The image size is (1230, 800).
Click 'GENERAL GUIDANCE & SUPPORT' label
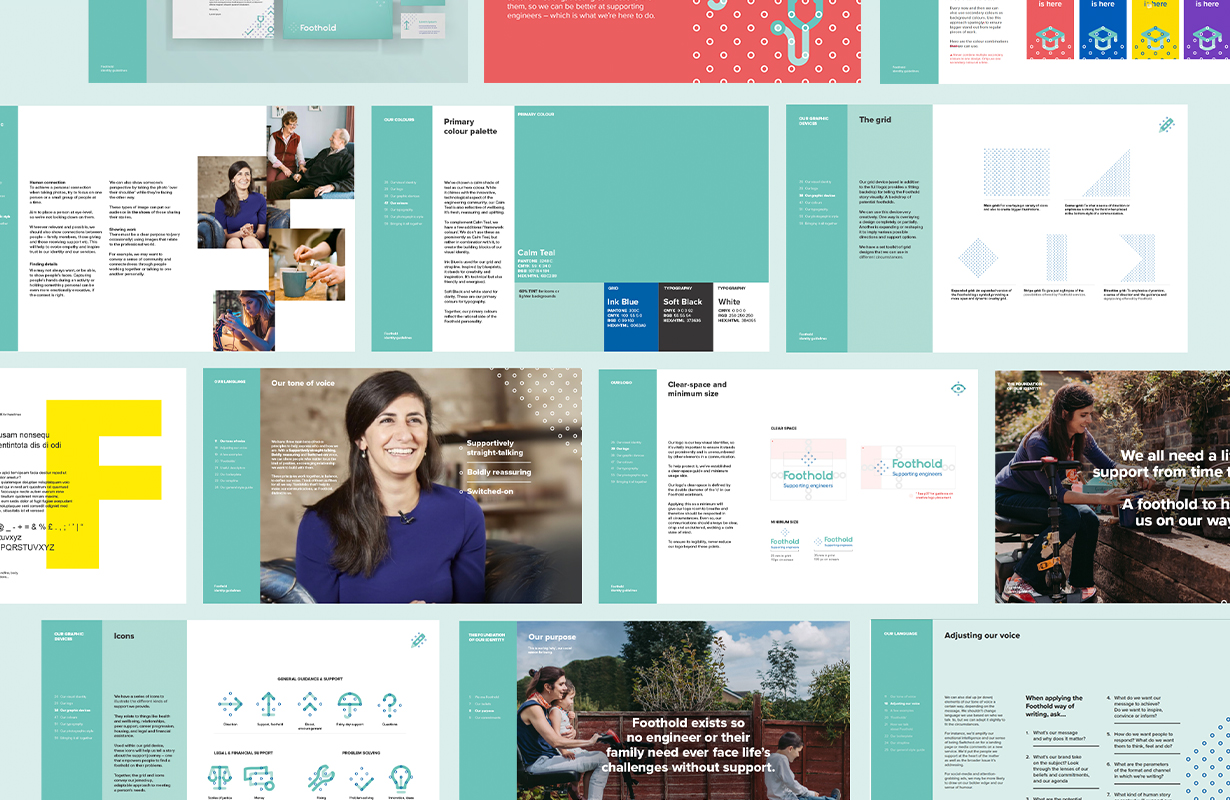310,679
